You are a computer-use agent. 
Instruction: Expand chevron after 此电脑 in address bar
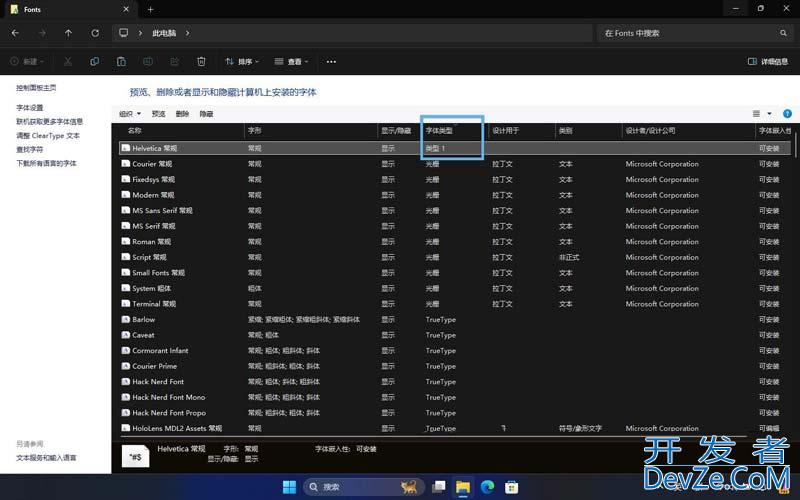[188, 33]
